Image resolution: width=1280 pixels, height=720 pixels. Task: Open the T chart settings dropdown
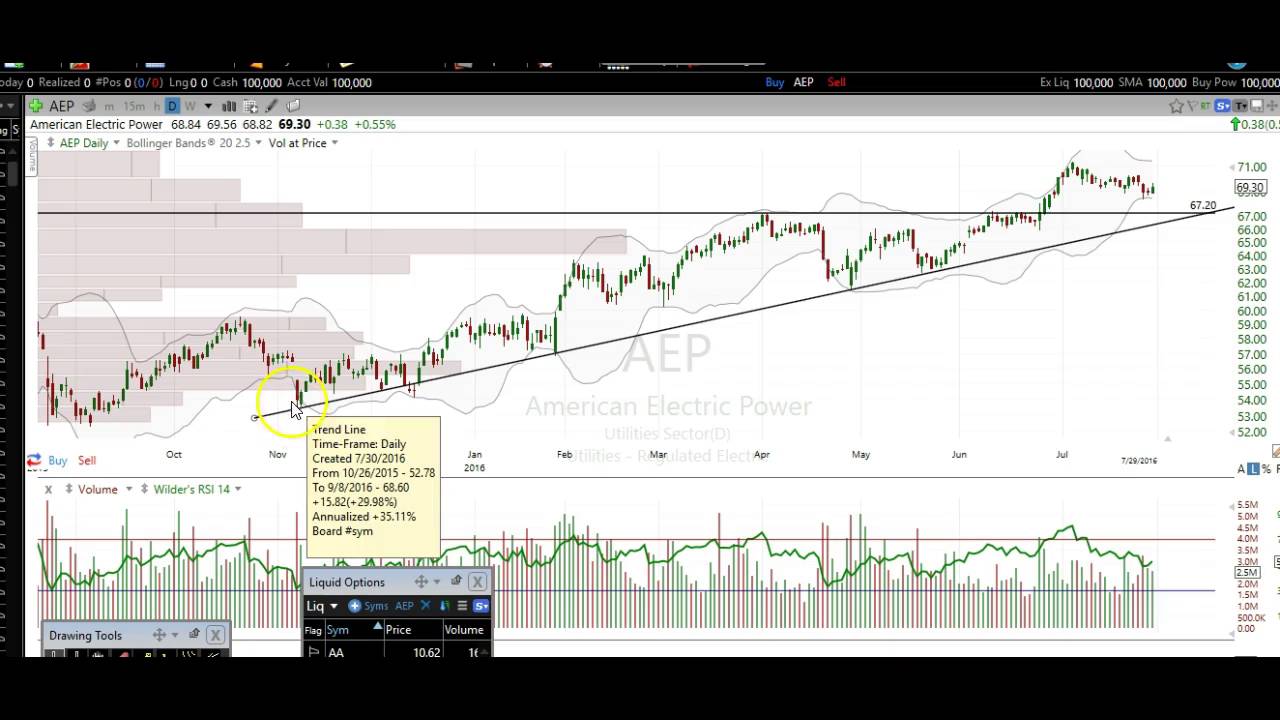click(x=1240, y=106)
